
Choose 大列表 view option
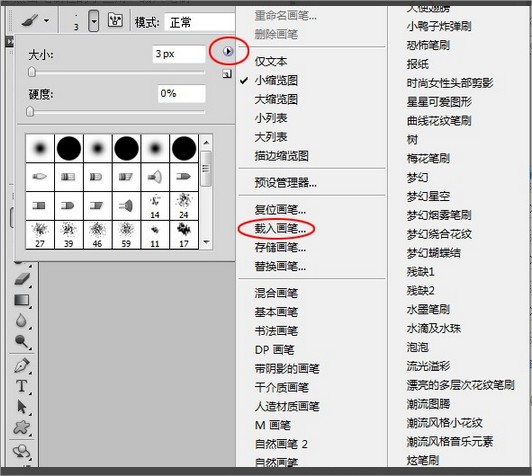point(271,137)
